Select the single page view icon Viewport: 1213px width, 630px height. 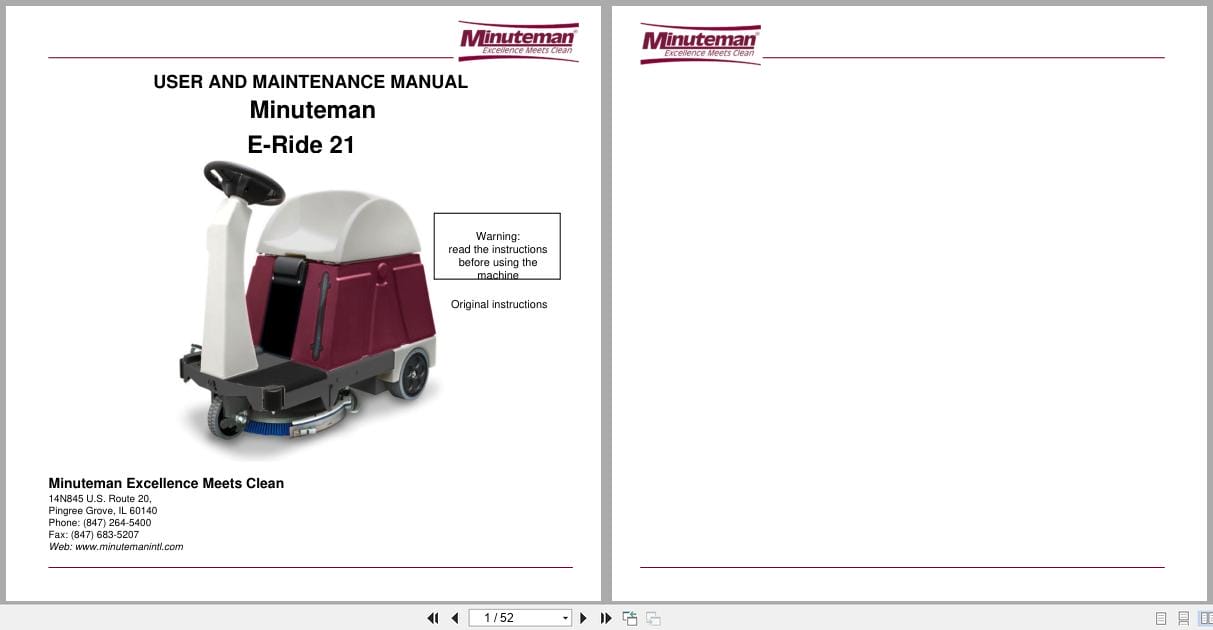pyautogui.click(x=1161, y=618)
